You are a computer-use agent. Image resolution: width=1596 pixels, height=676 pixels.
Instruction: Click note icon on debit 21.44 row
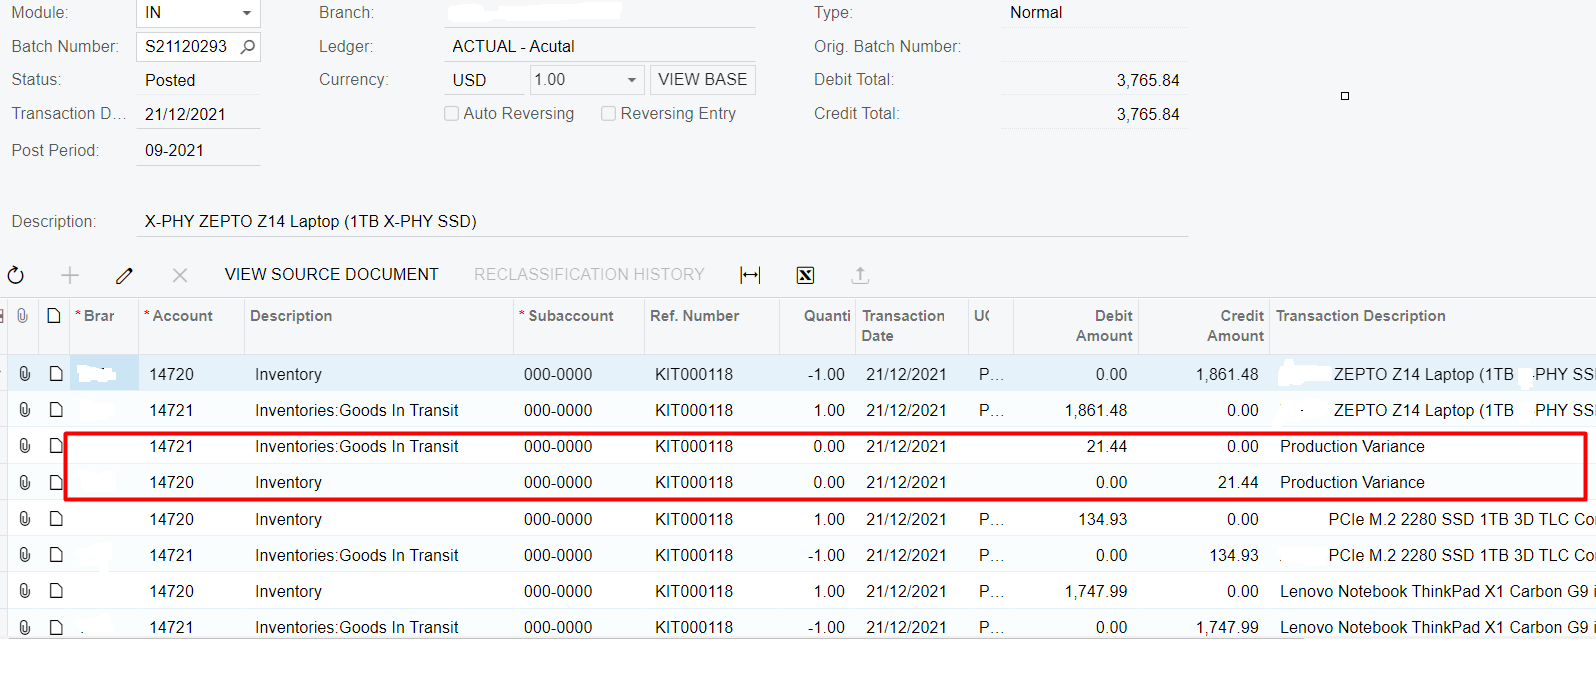coord(56,446)
